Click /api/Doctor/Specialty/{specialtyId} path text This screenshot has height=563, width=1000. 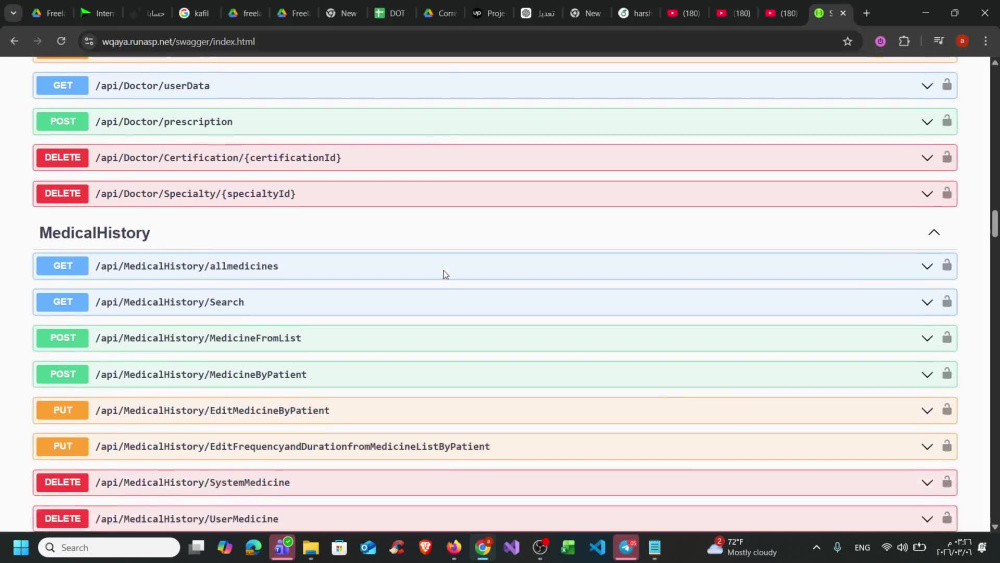pyautogui.click(x=195, y=194)
